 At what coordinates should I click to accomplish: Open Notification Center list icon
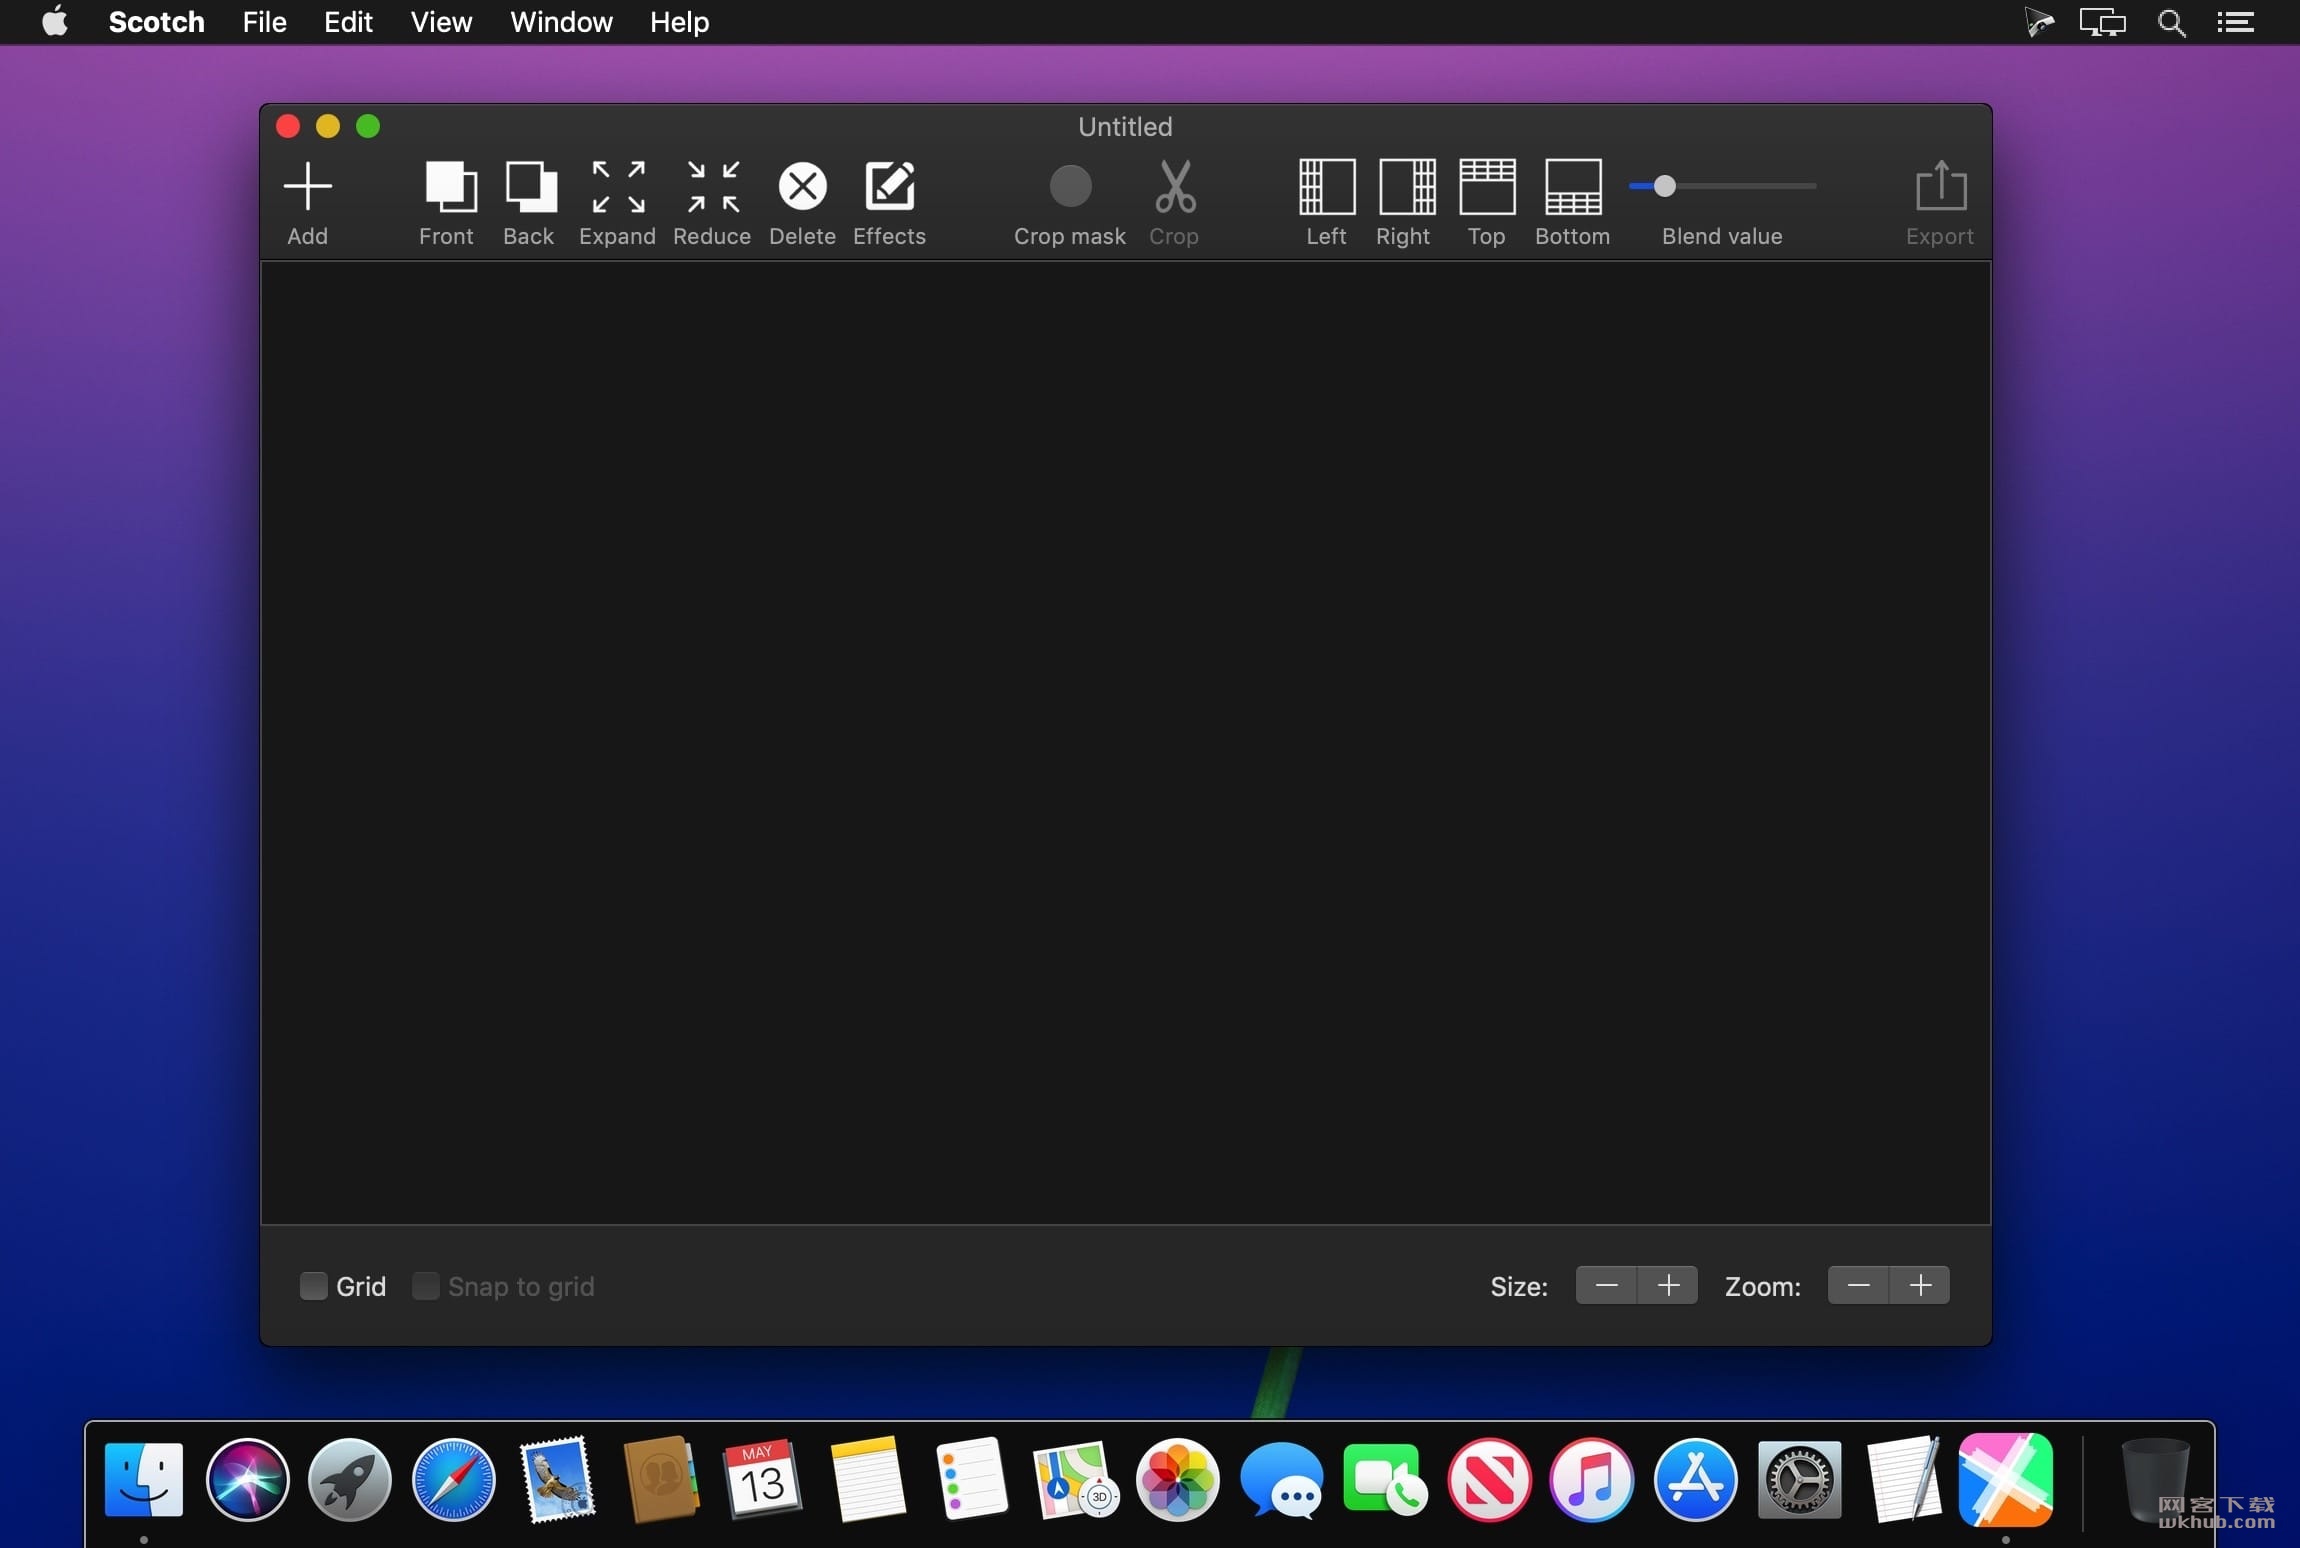point(2235,22)
